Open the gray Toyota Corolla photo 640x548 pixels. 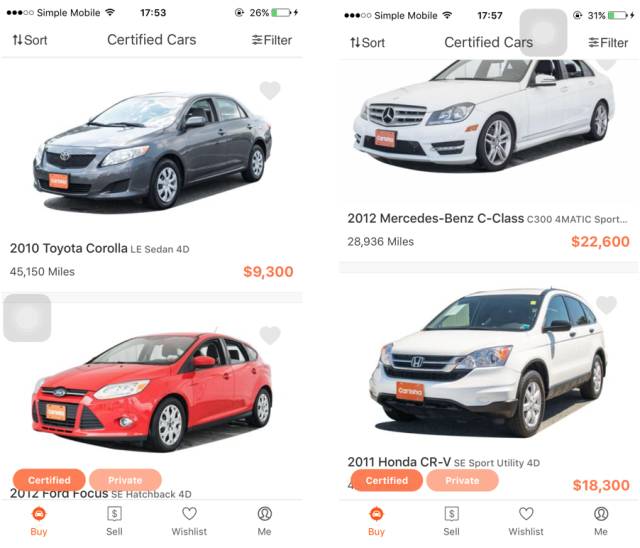pyautogui.click(x=152, y=151)
